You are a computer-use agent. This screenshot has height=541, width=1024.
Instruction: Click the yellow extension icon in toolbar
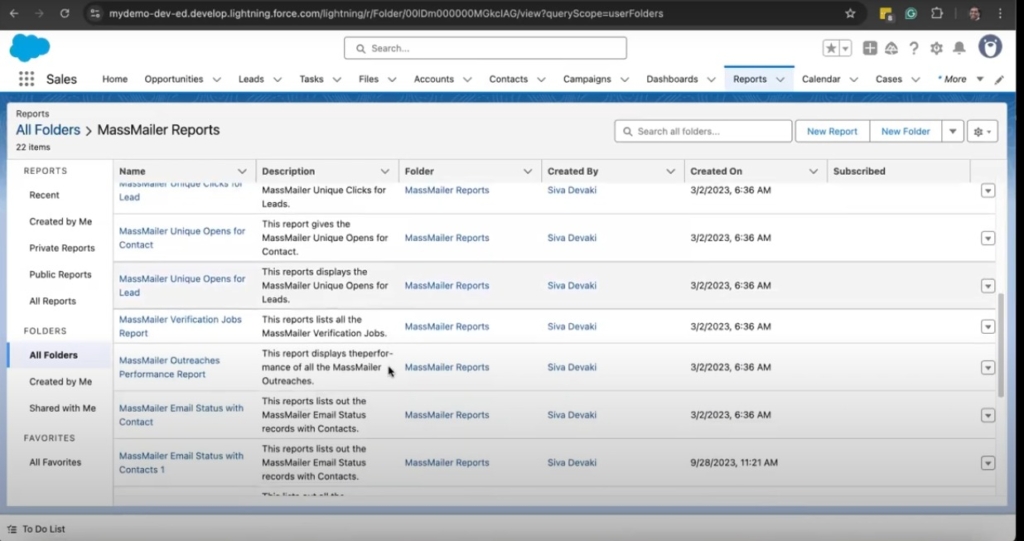(886, 13)
